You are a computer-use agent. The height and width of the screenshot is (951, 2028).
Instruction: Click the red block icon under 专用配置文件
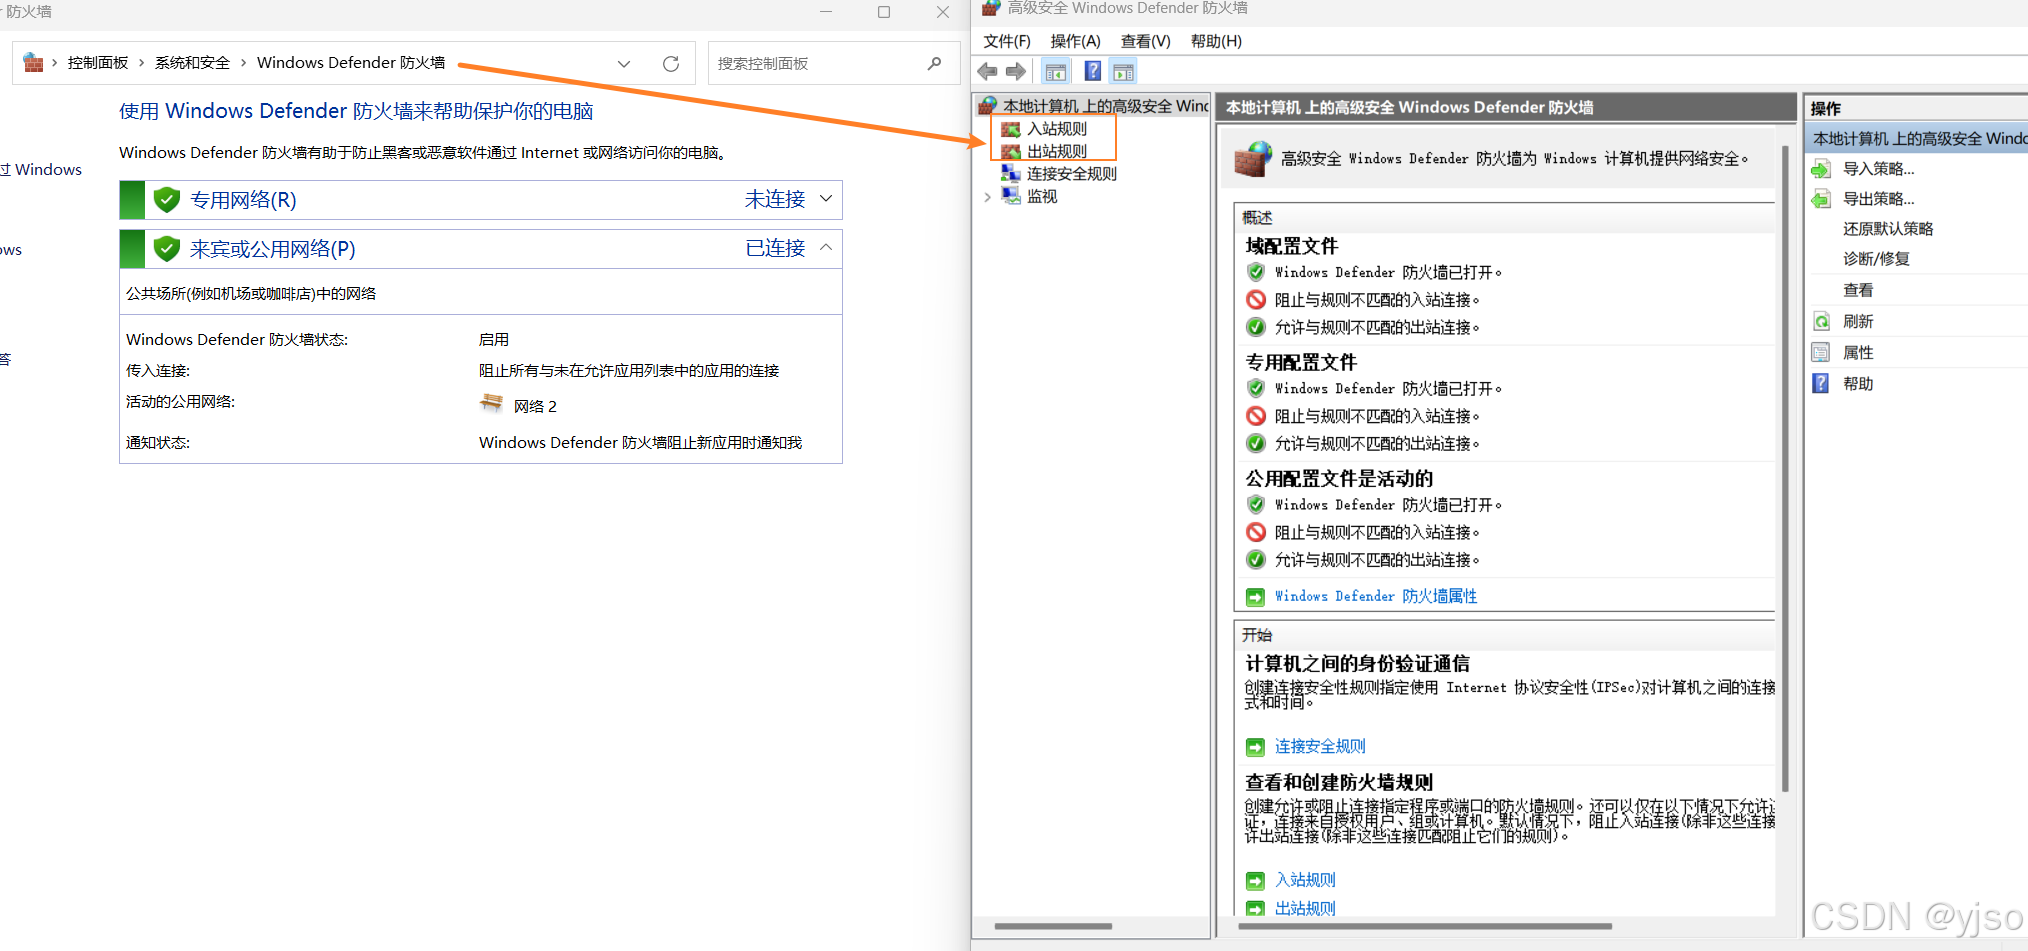pyautogui.click(x=1256, y=416)
